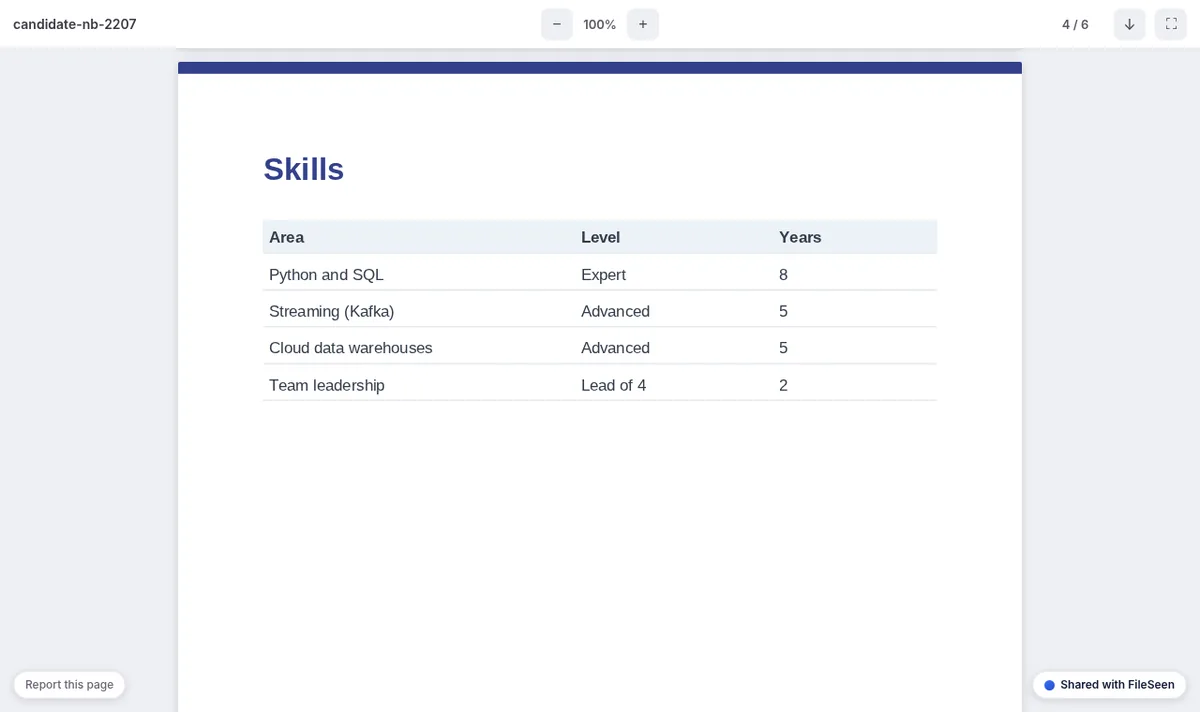This screenshot has width=1200, height=712.
Task: Click the Skills heading
Action: 304,169
